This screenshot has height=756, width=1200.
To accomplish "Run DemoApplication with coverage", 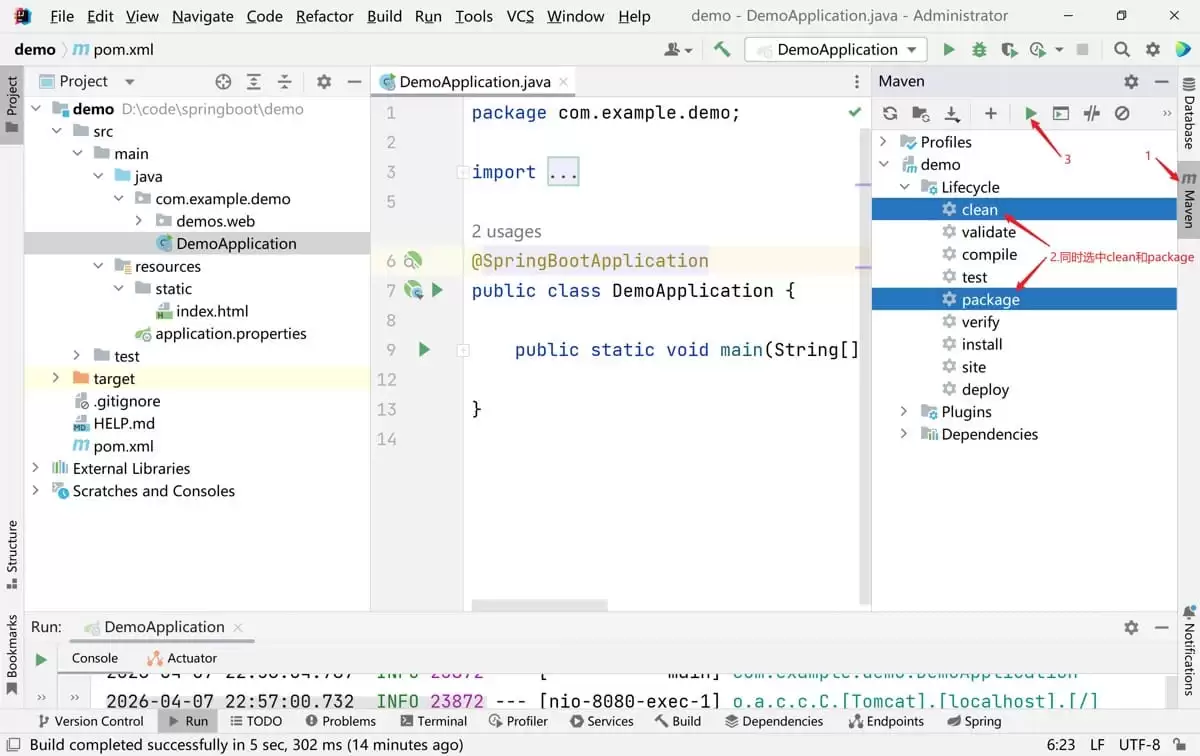I will (x=1010, y=49).
